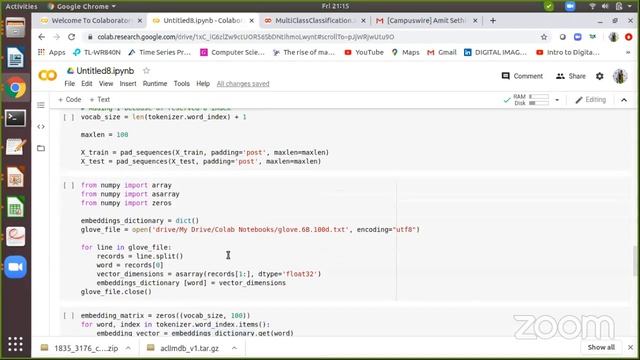Image resolution: width=640 pixels, height=360 pixels.
Task: Open the Gmail bookmark
Action: [x=442, y=52]
